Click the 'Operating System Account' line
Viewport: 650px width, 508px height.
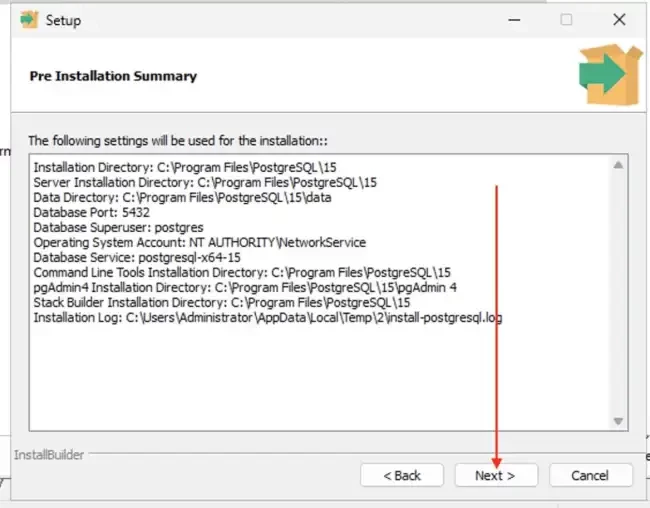[x=200, y=242]
